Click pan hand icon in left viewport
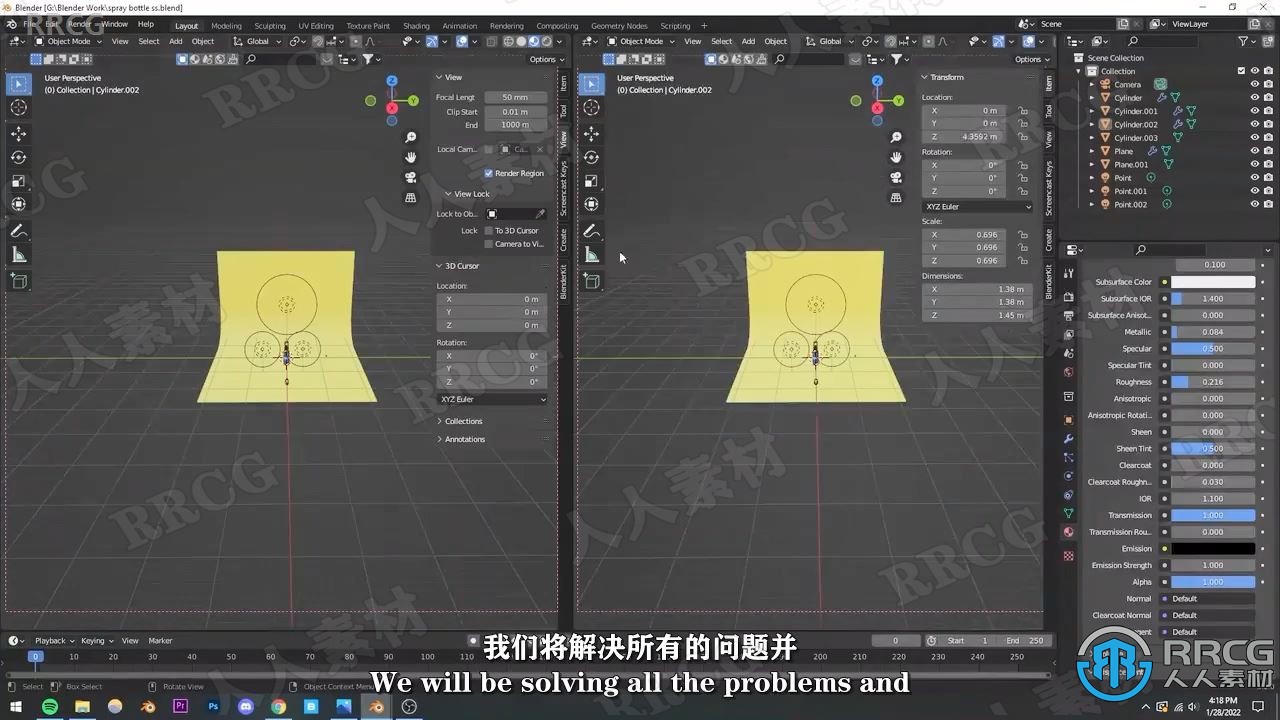This screenshot has width=1280, height=720. pyautogui.click(x=411, y=157)
